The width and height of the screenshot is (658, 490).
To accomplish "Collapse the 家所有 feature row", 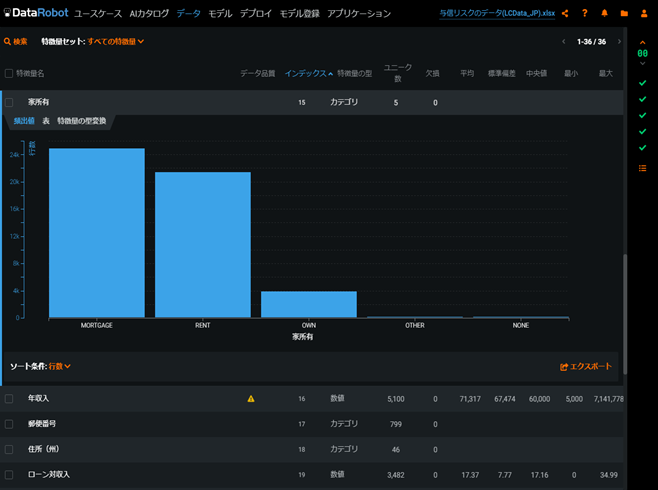I will click(x=313, y=102).
